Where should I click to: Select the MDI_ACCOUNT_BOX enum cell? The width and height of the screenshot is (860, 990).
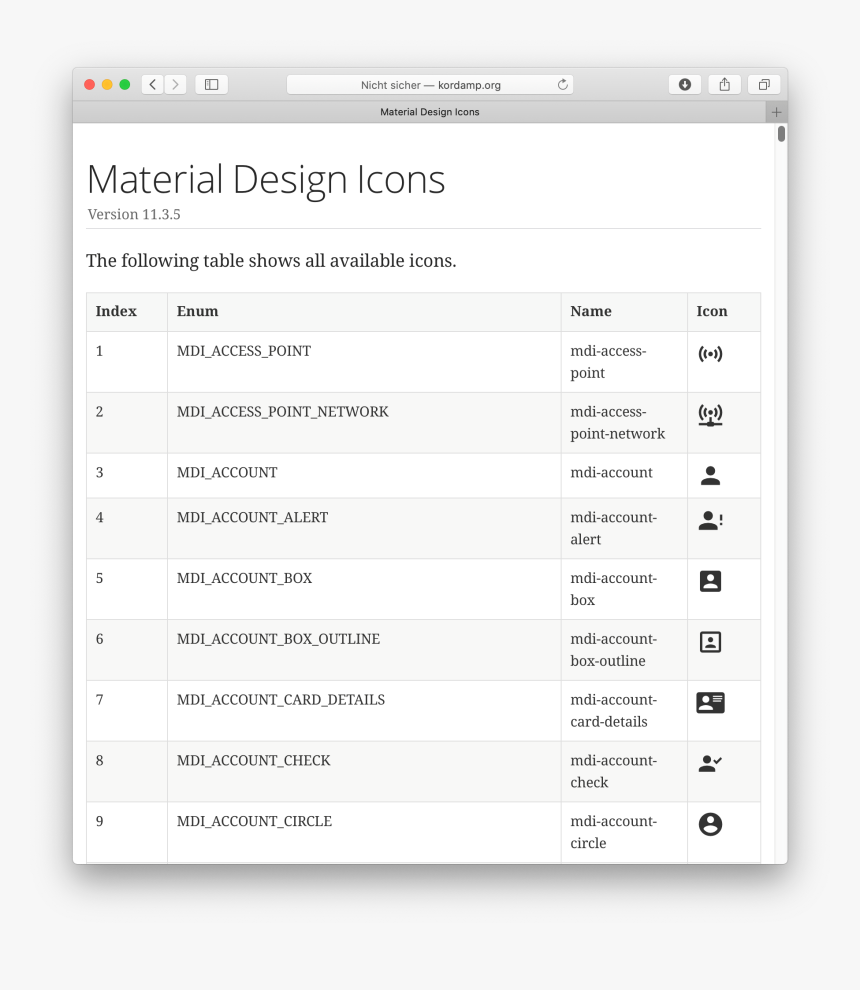click(x=364, y=589)
